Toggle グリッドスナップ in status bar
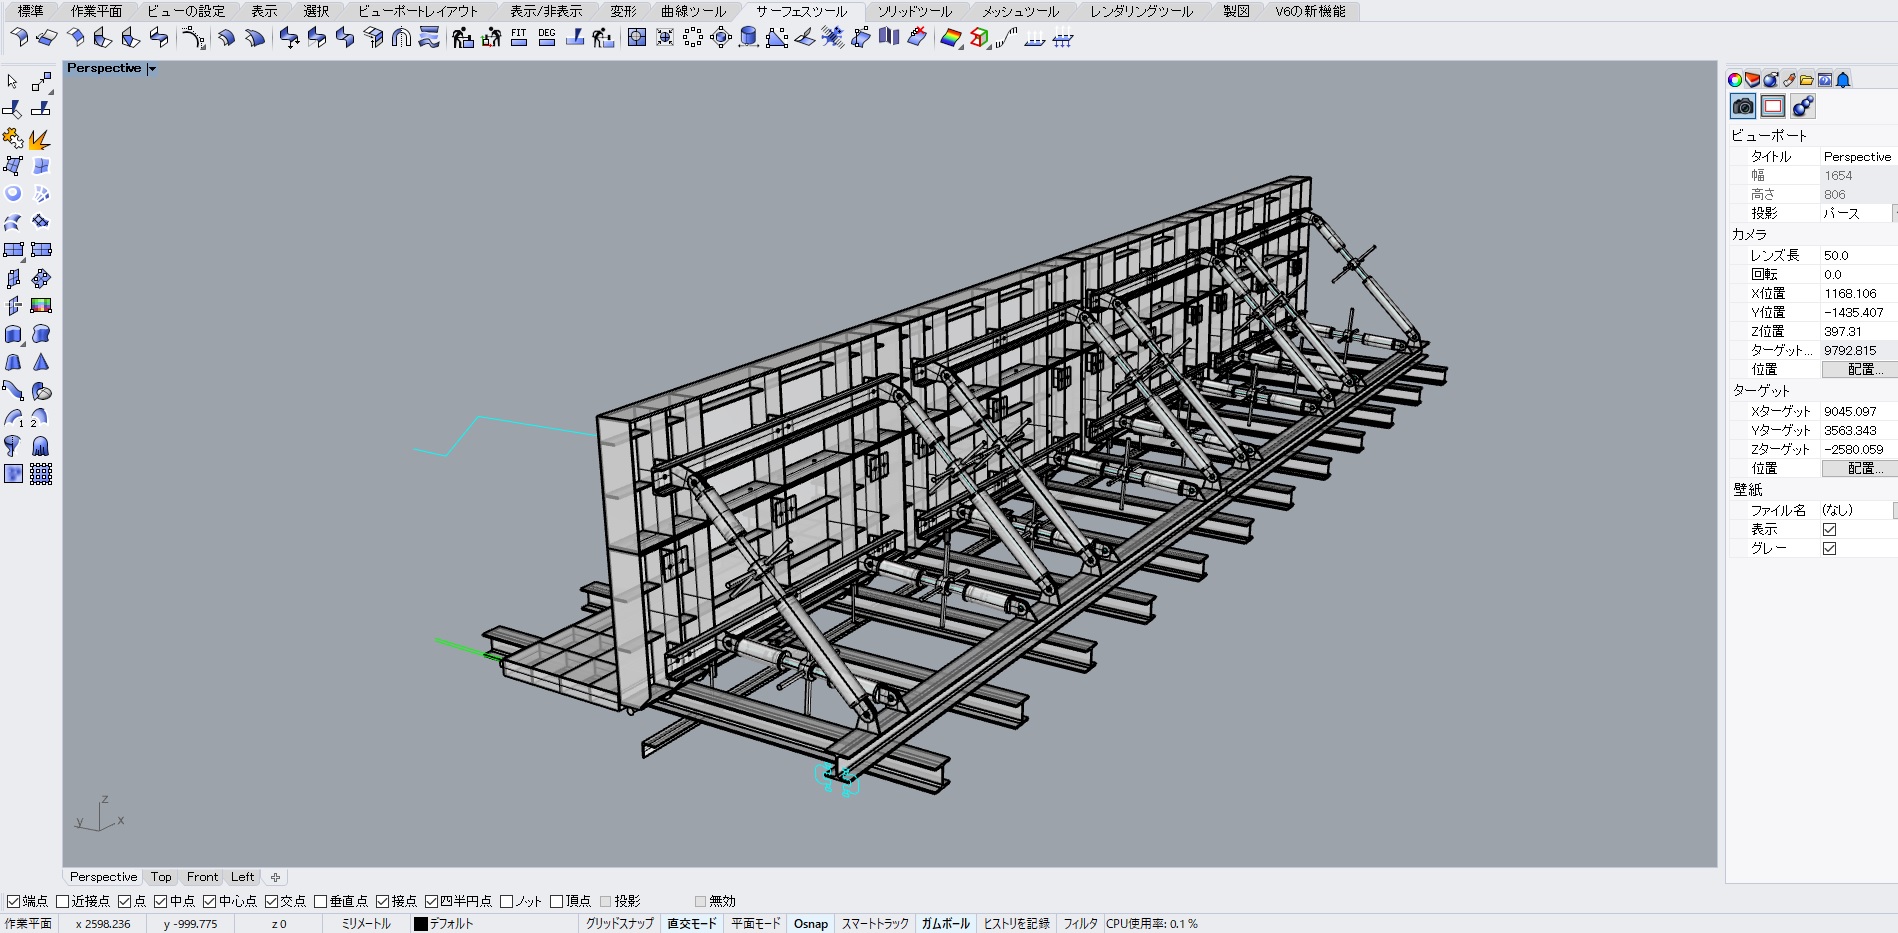The height and width of the screenshot is (933, 1898). [619, 924]
